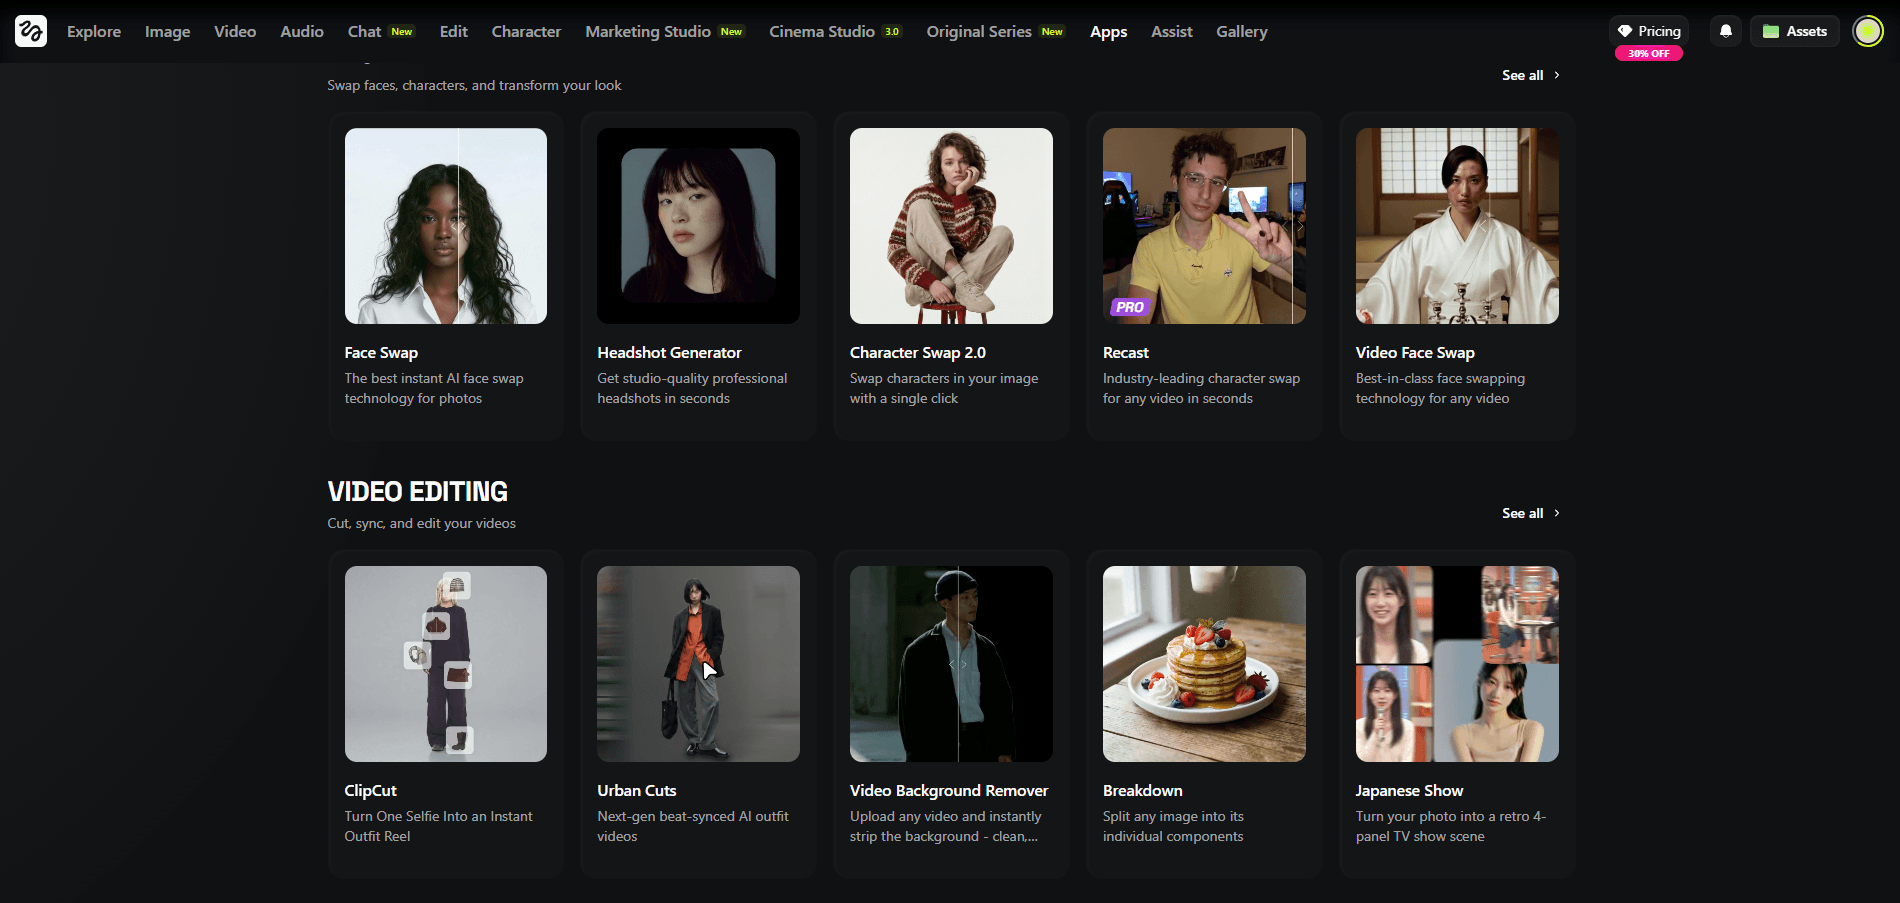Click the Assets folder button

coord(1794,31)
